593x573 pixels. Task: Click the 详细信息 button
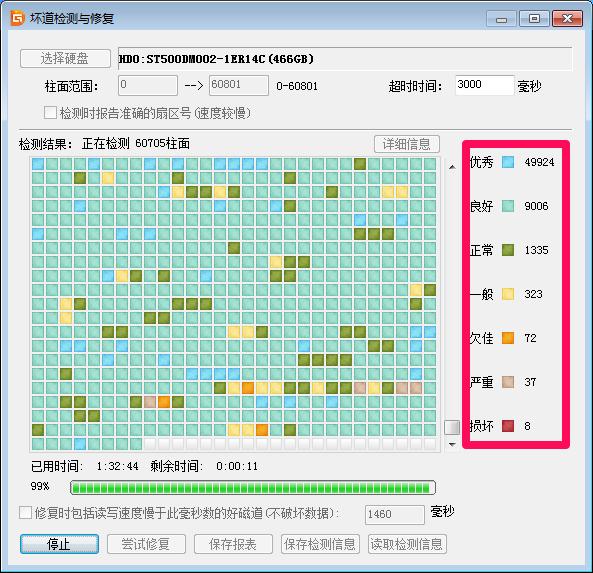coord(407,144)
